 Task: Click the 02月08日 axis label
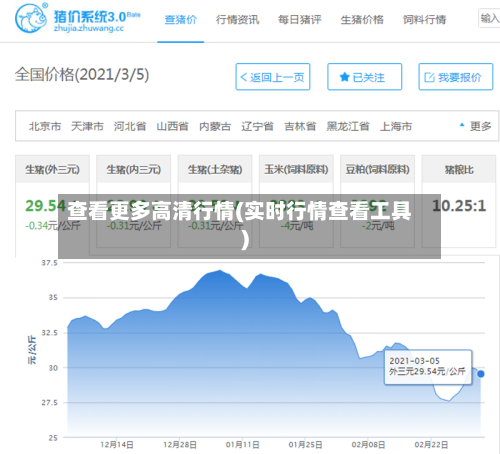368,445
